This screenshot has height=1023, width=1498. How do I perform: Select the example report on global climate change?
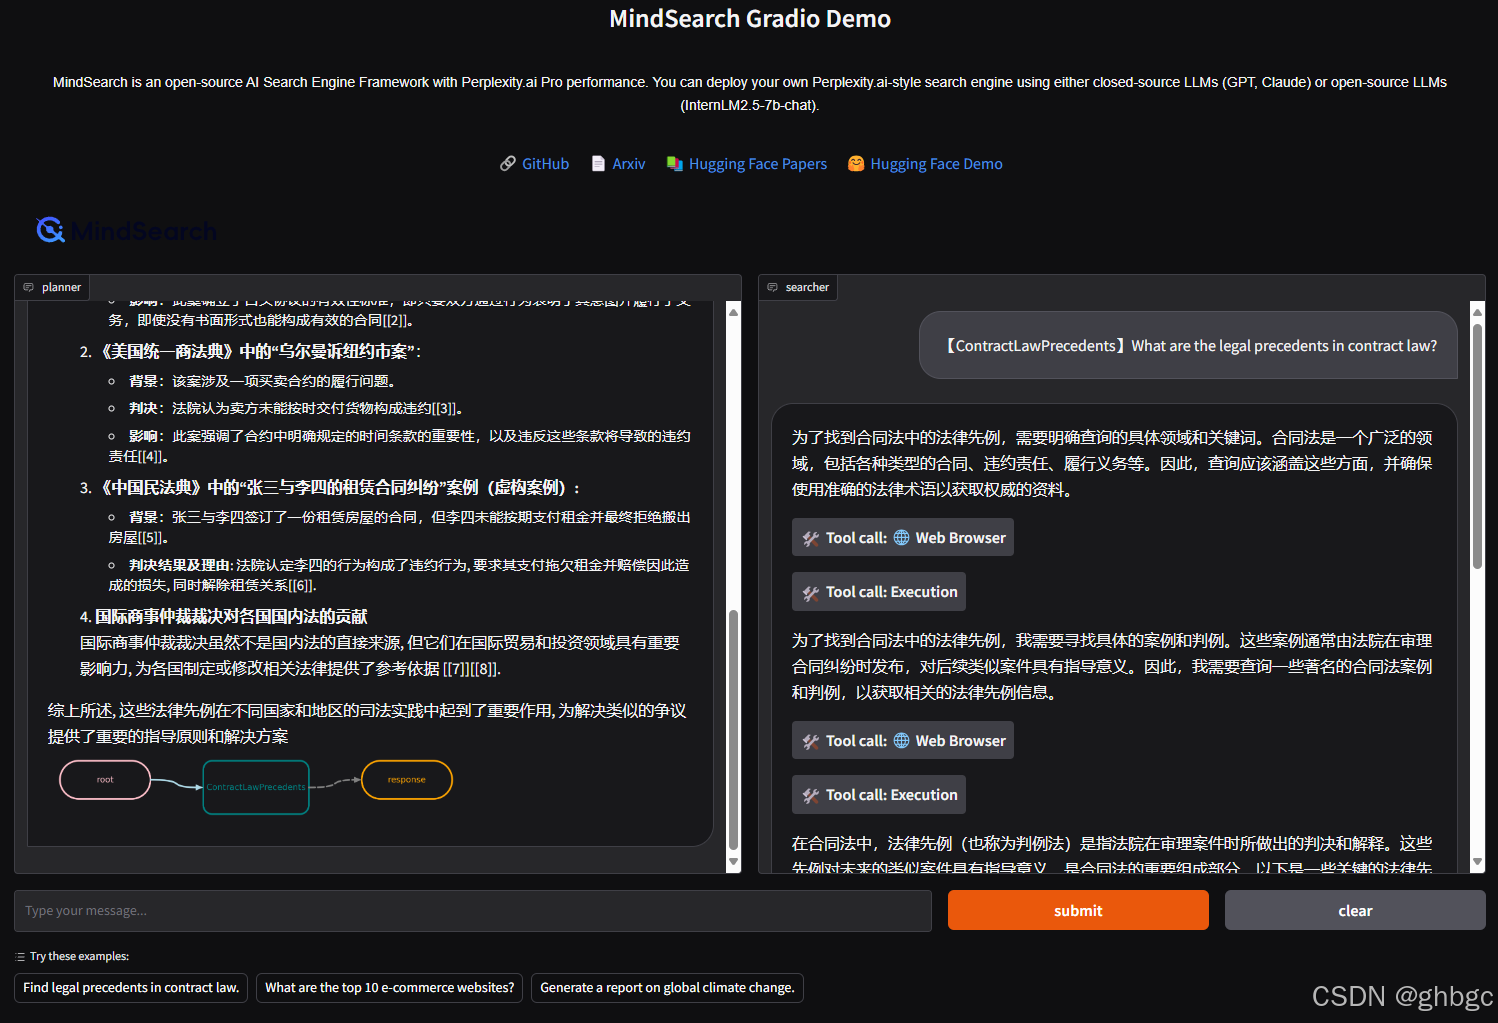click(x=667, y=988)
